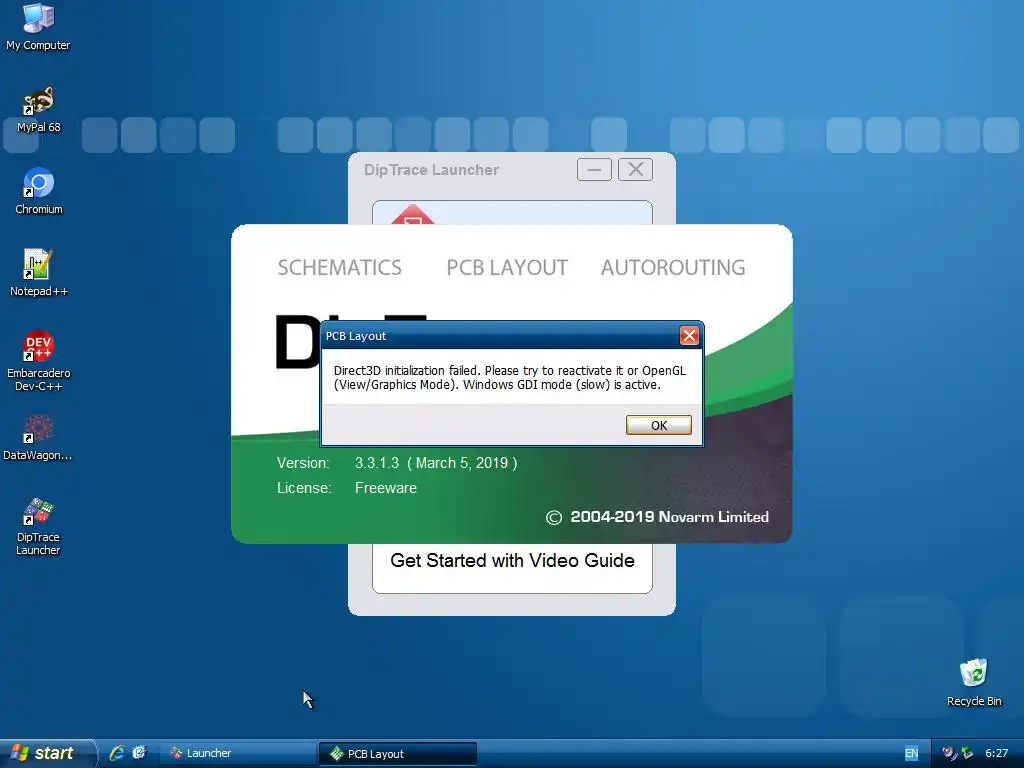Click the first system tray icon

(x=949, y=753)
